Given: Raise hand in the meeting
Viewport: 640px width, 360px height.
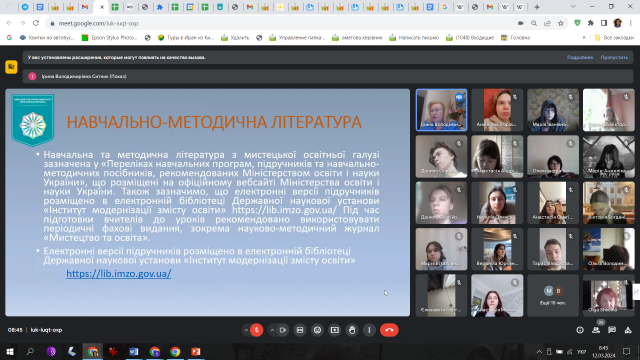Looking at the screenshot, I should 352,330.
